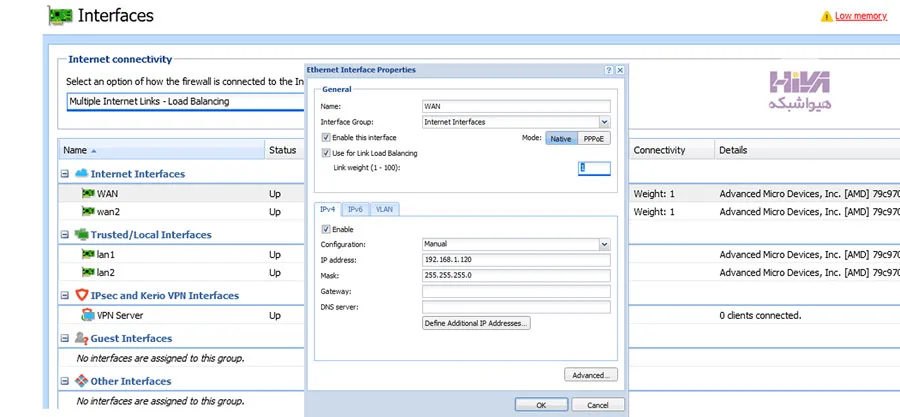900x417 pixels.
Task: Open the IPv4 Configuration dropdown
Action: tap(604, 244)
